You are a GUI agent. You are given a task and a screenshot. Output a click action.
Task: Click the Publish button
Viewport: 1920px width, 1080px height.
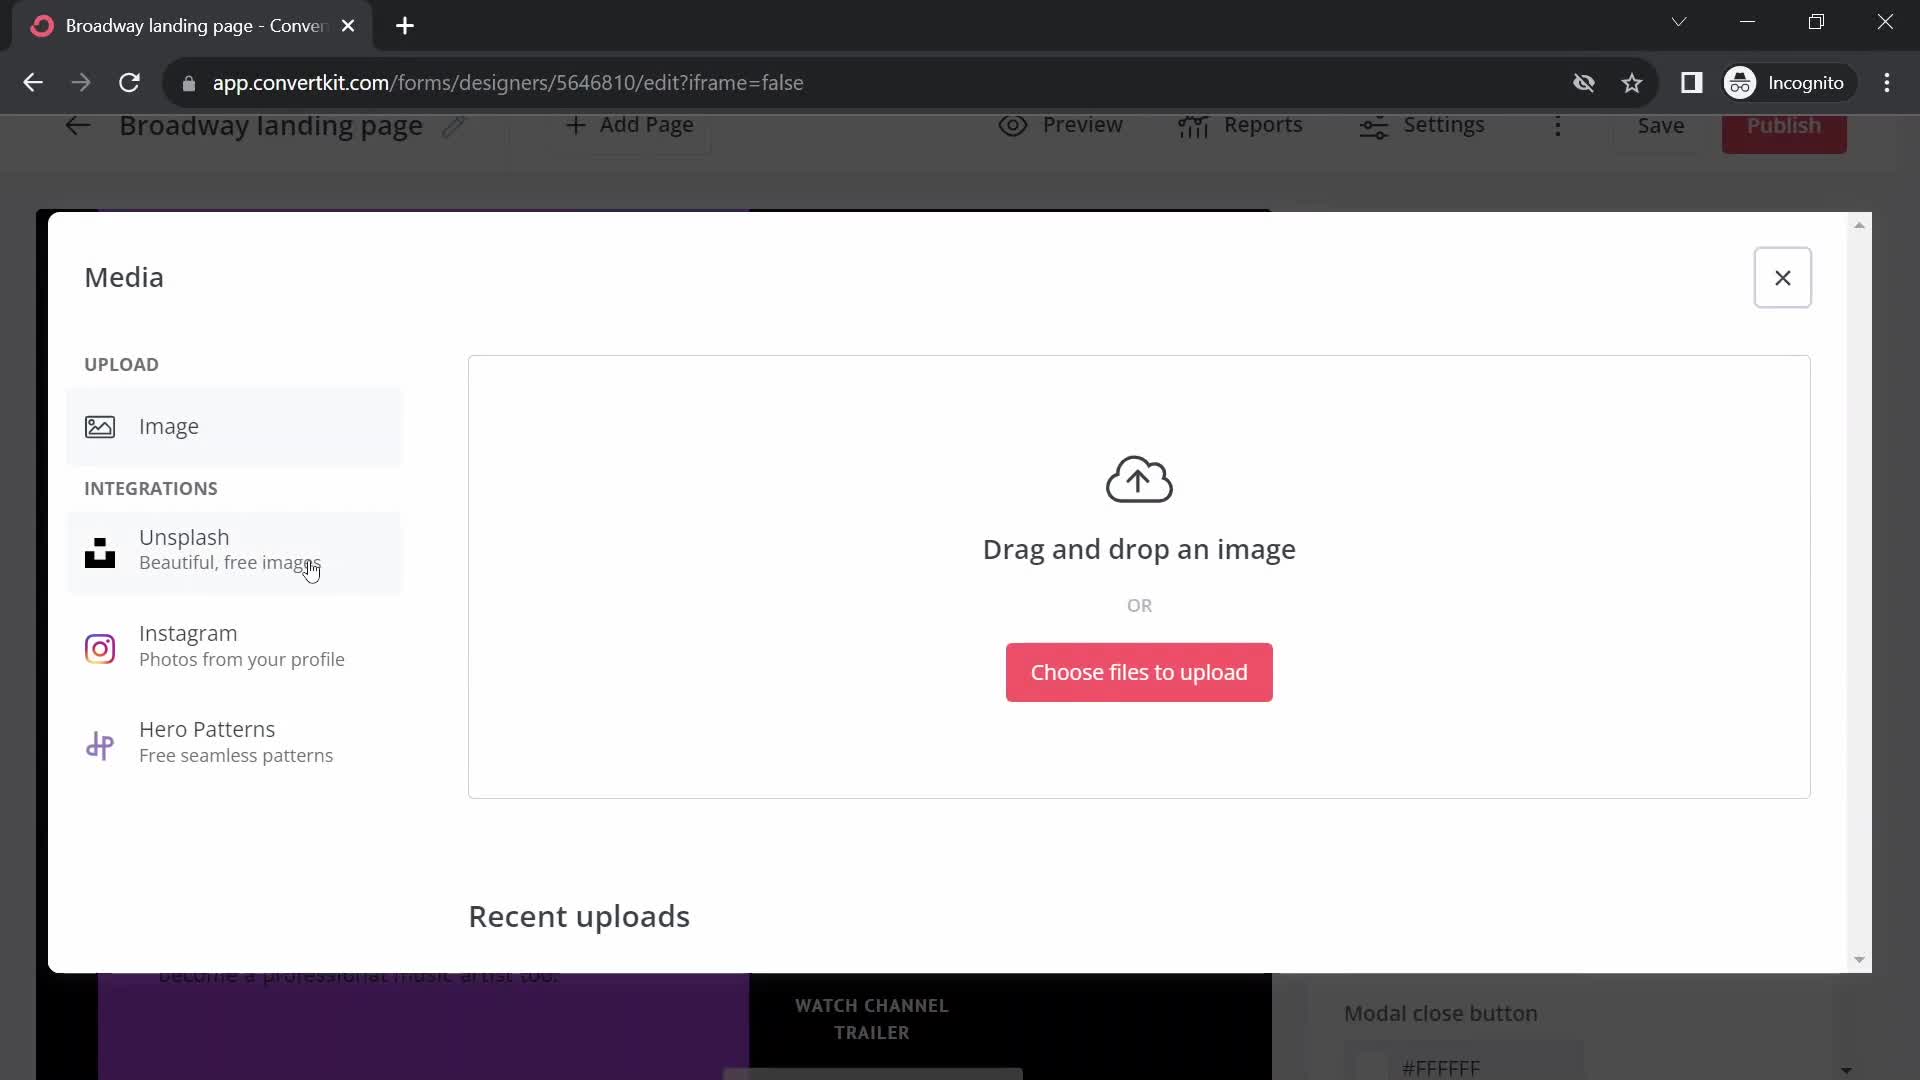click(1784, 124)
